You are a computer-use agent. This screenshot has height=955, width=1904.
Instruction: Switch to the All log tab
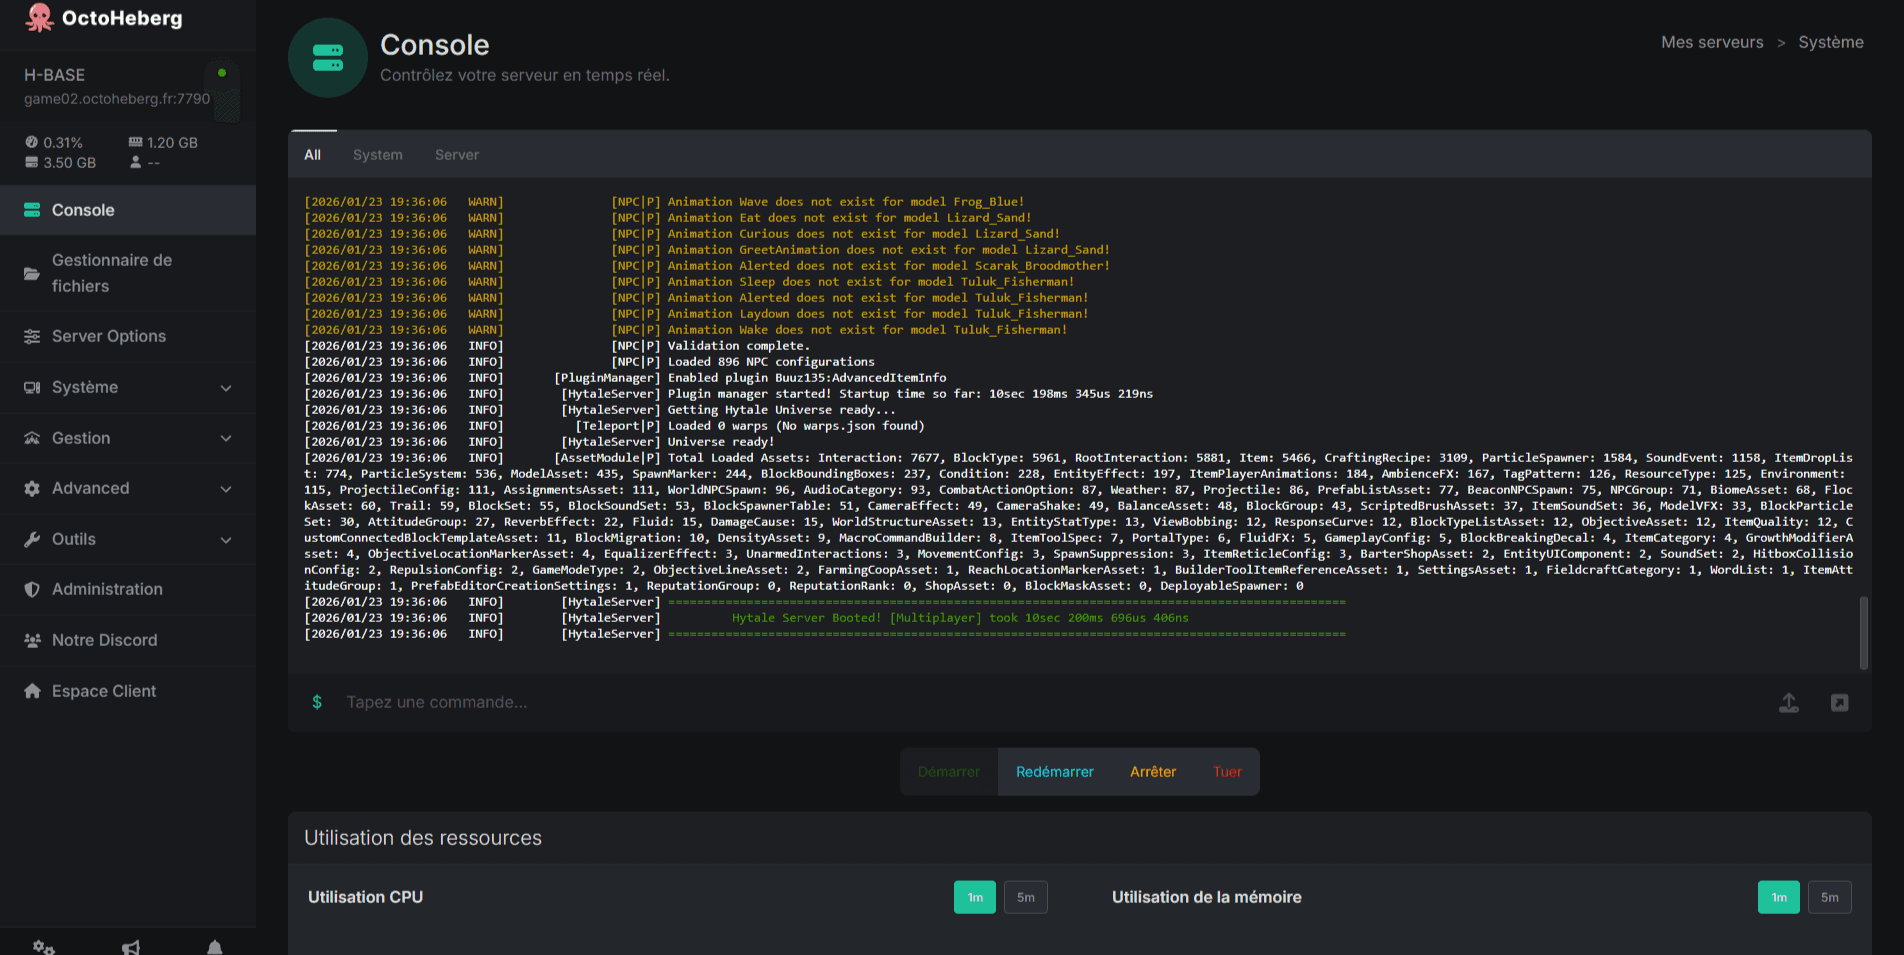point(313,155)
